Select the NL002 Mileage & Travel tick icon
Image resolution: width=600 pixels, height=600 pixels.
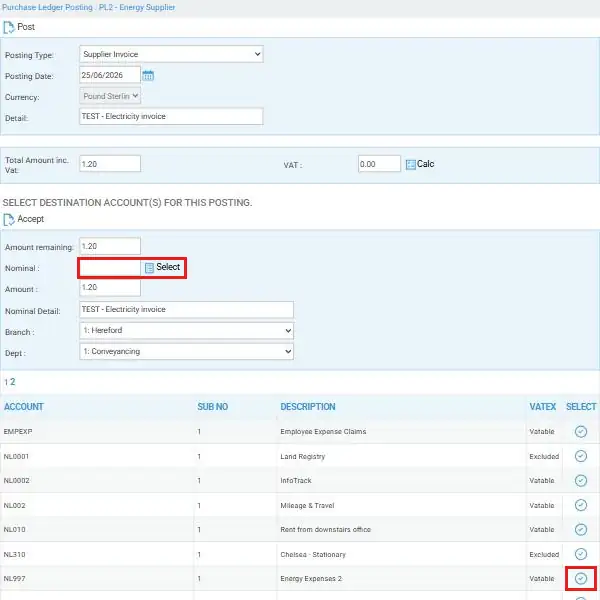(580, 505)
